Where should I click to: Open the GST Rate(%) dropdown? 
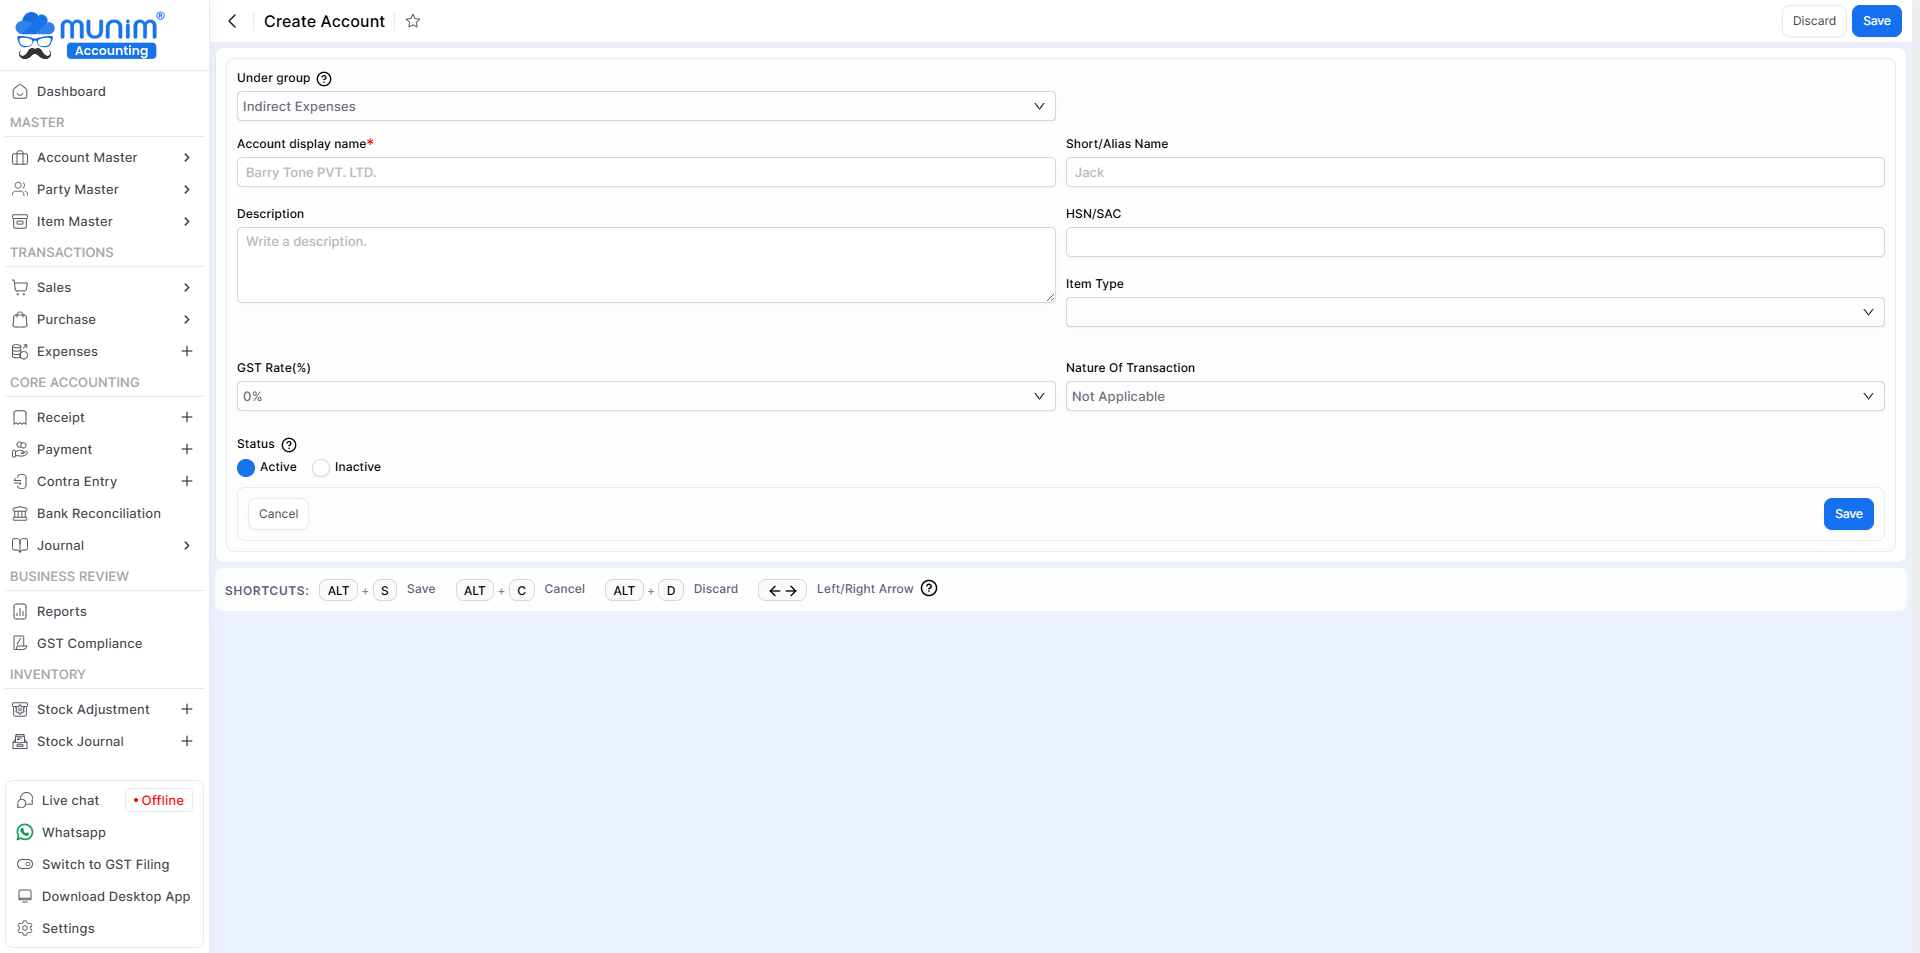click(645, 396)
